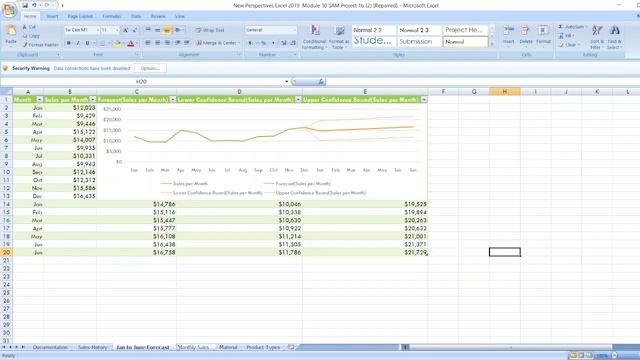This screenshot has height=360, width=640.
Task: Click the Wrap Text button
Action: coord(209,30)
